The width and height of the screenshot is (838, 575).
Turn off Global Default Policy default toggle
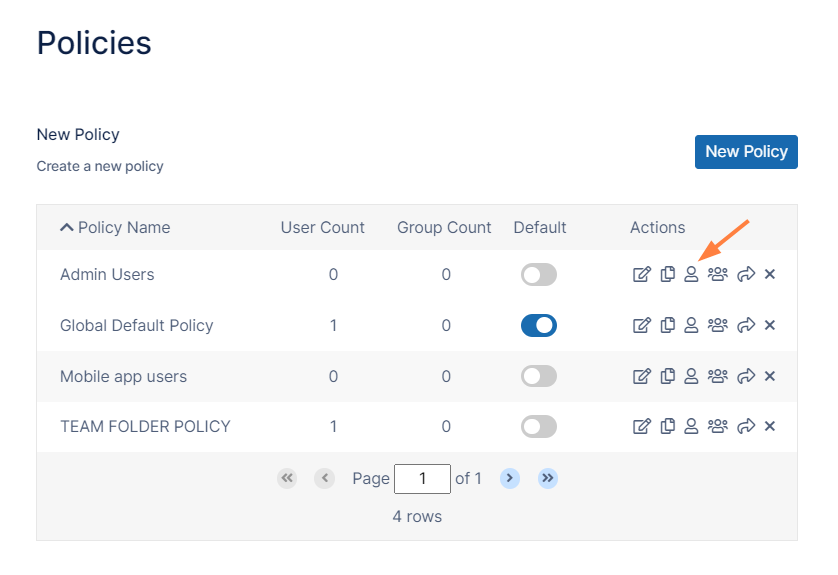click(539, 325)
